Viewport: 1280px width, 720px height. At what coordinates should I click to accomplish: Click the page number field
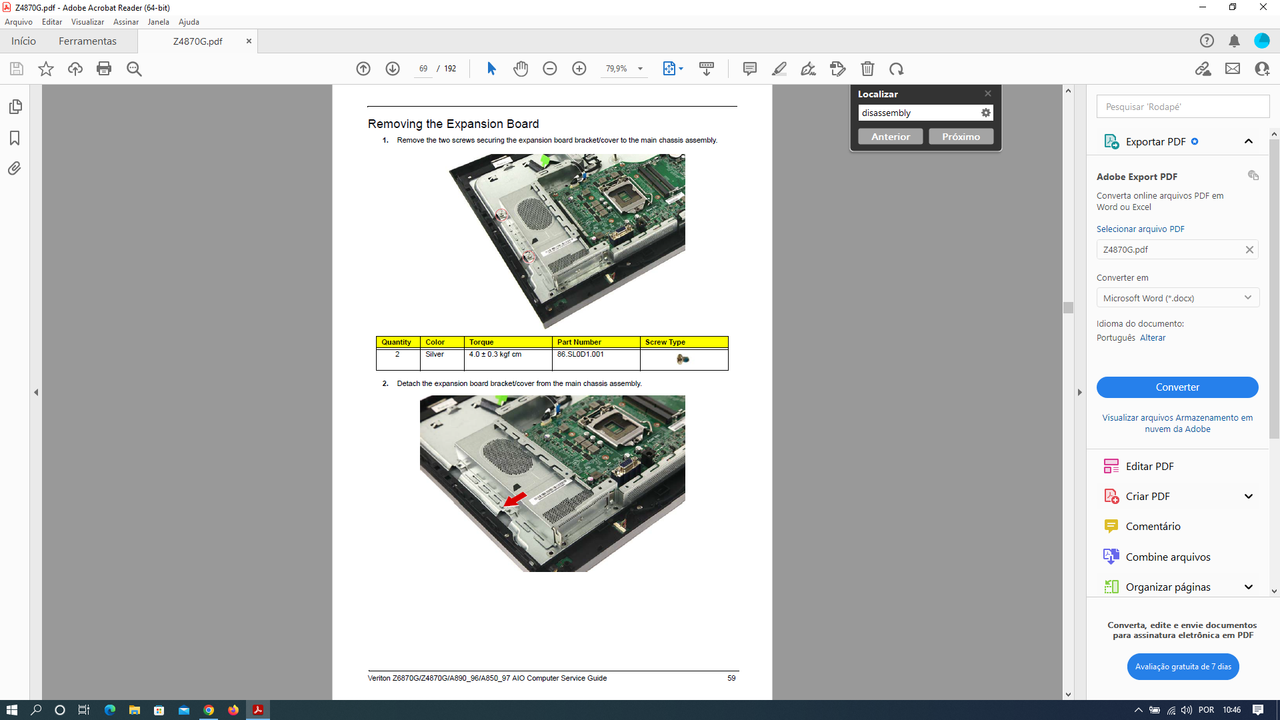(423, 69)
